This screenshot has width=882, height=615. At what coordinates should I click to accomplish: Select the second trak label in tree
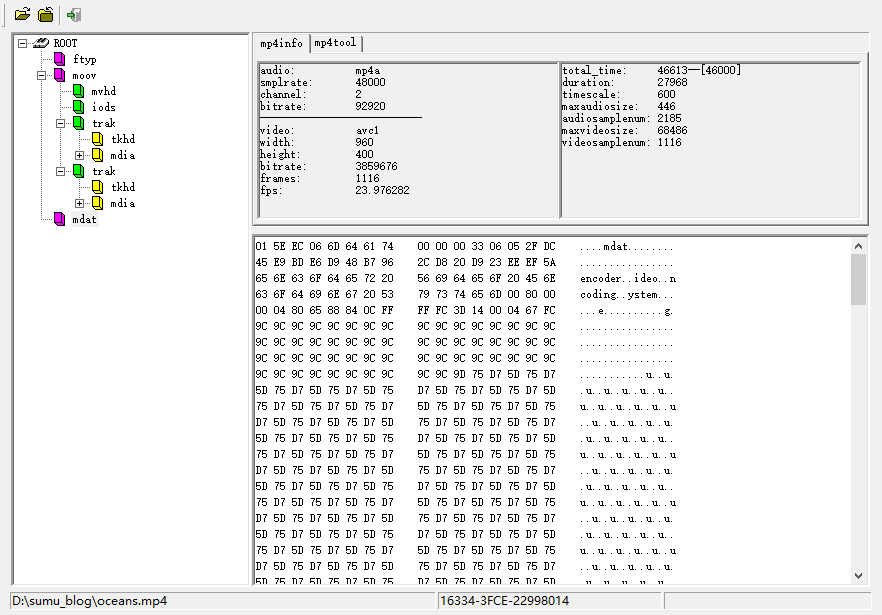coord(104,172)
